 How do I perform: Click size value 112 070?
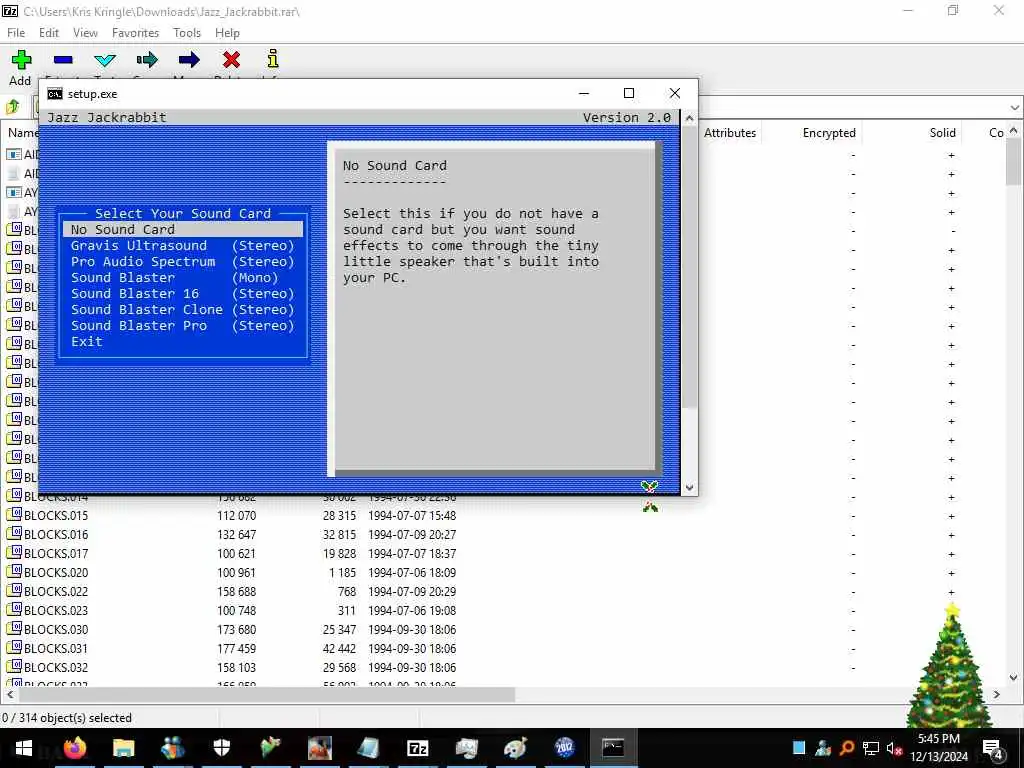(236, 515)
